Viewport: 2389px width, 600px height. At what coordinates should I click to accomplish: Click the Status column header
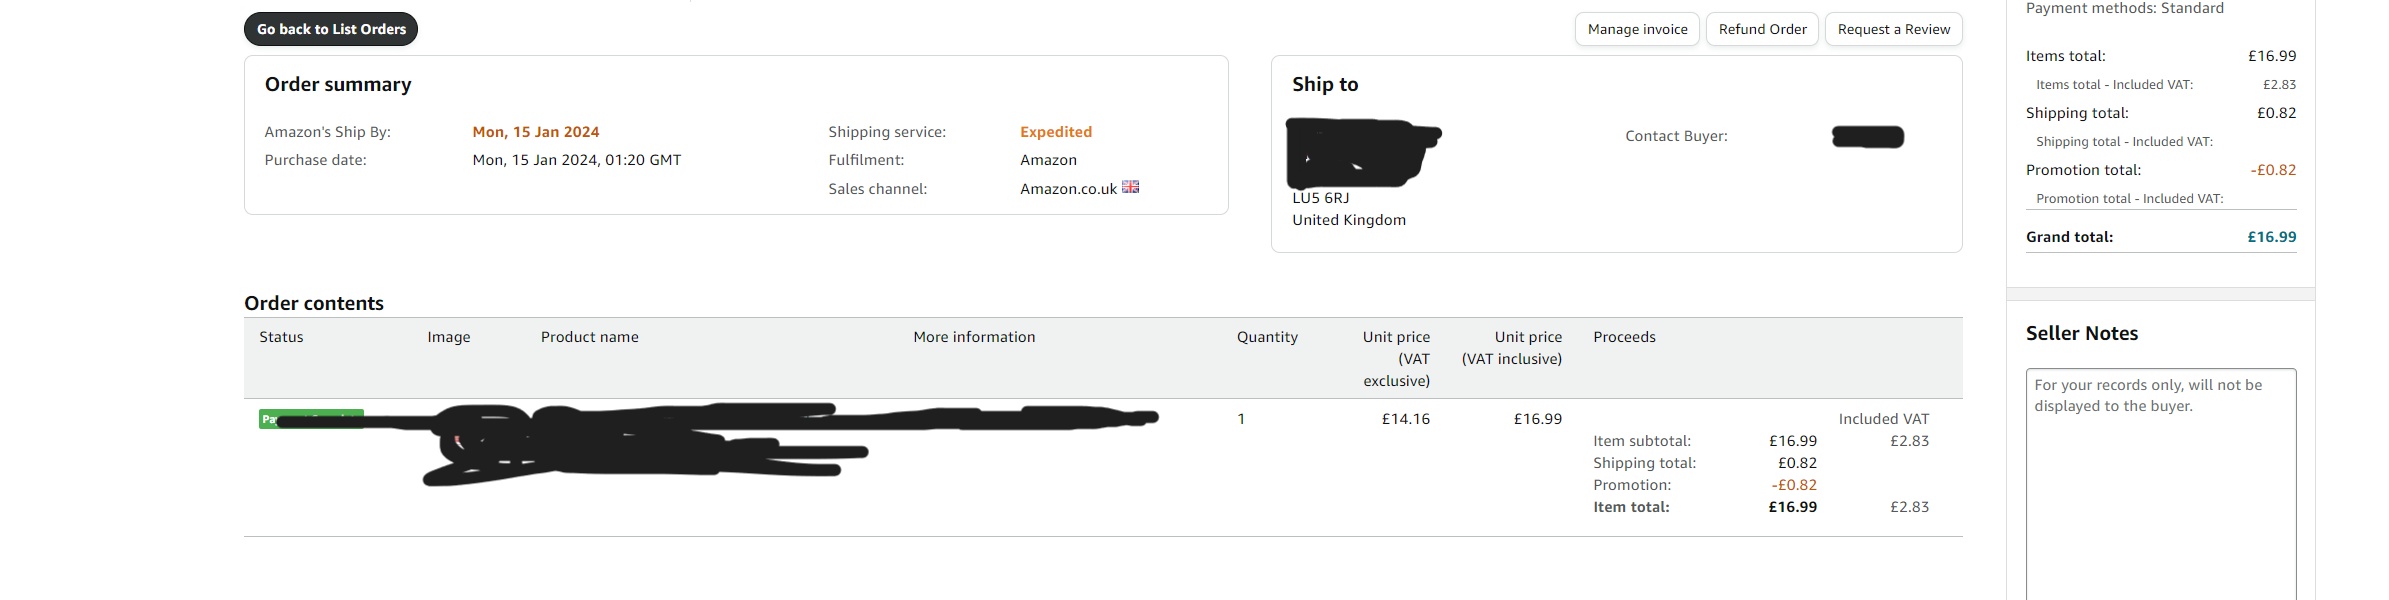point(281,337)
